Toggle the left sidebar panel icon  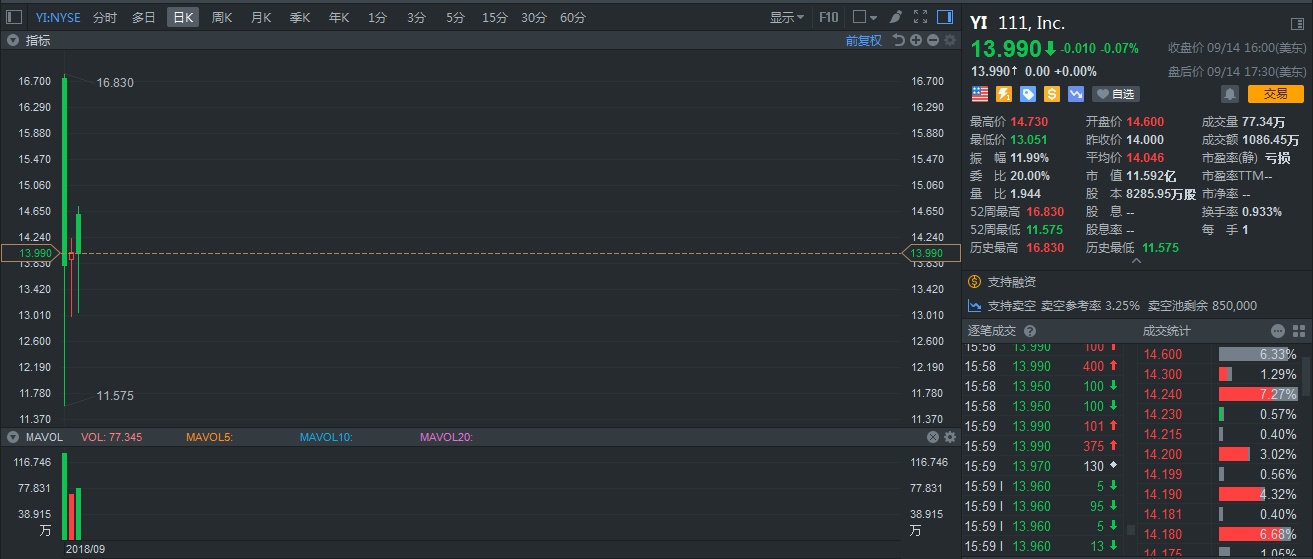tap(14, 17)
